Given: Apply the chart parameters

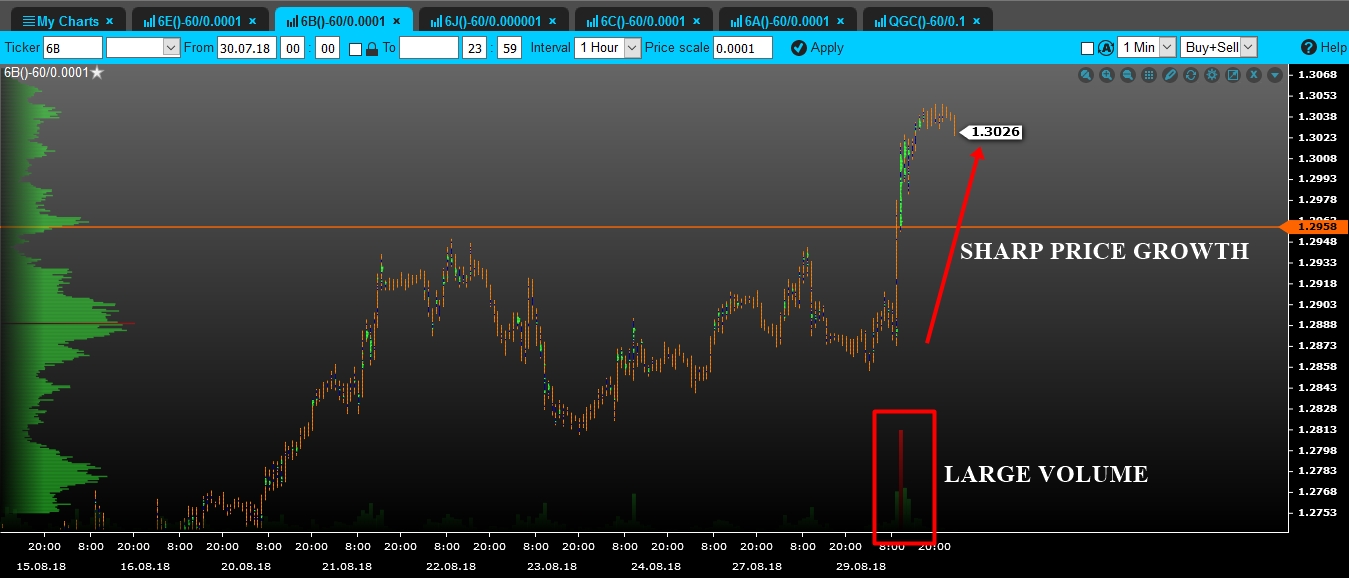Looking at the screenshot, I should pos(817,47).
